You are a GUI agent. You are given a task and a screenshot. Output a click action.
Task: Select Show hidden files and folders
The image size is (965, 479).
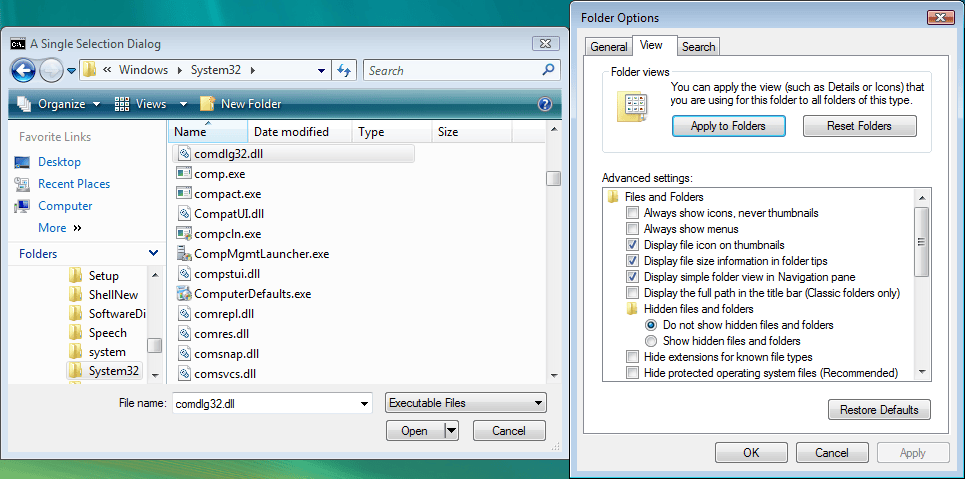(x=651, y=341)
